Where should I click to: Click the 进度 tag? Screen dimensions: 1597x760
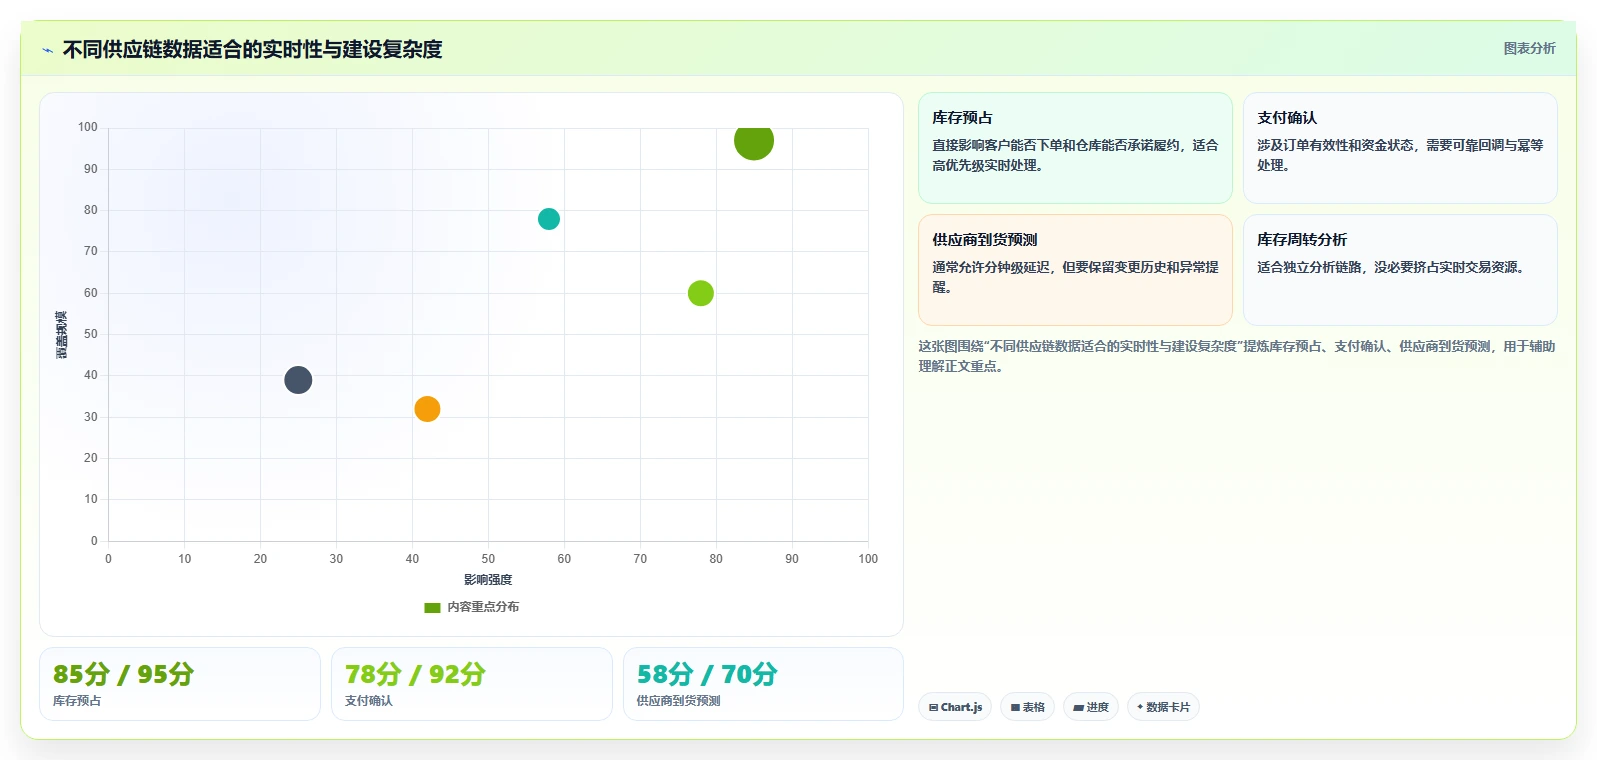1091,707
